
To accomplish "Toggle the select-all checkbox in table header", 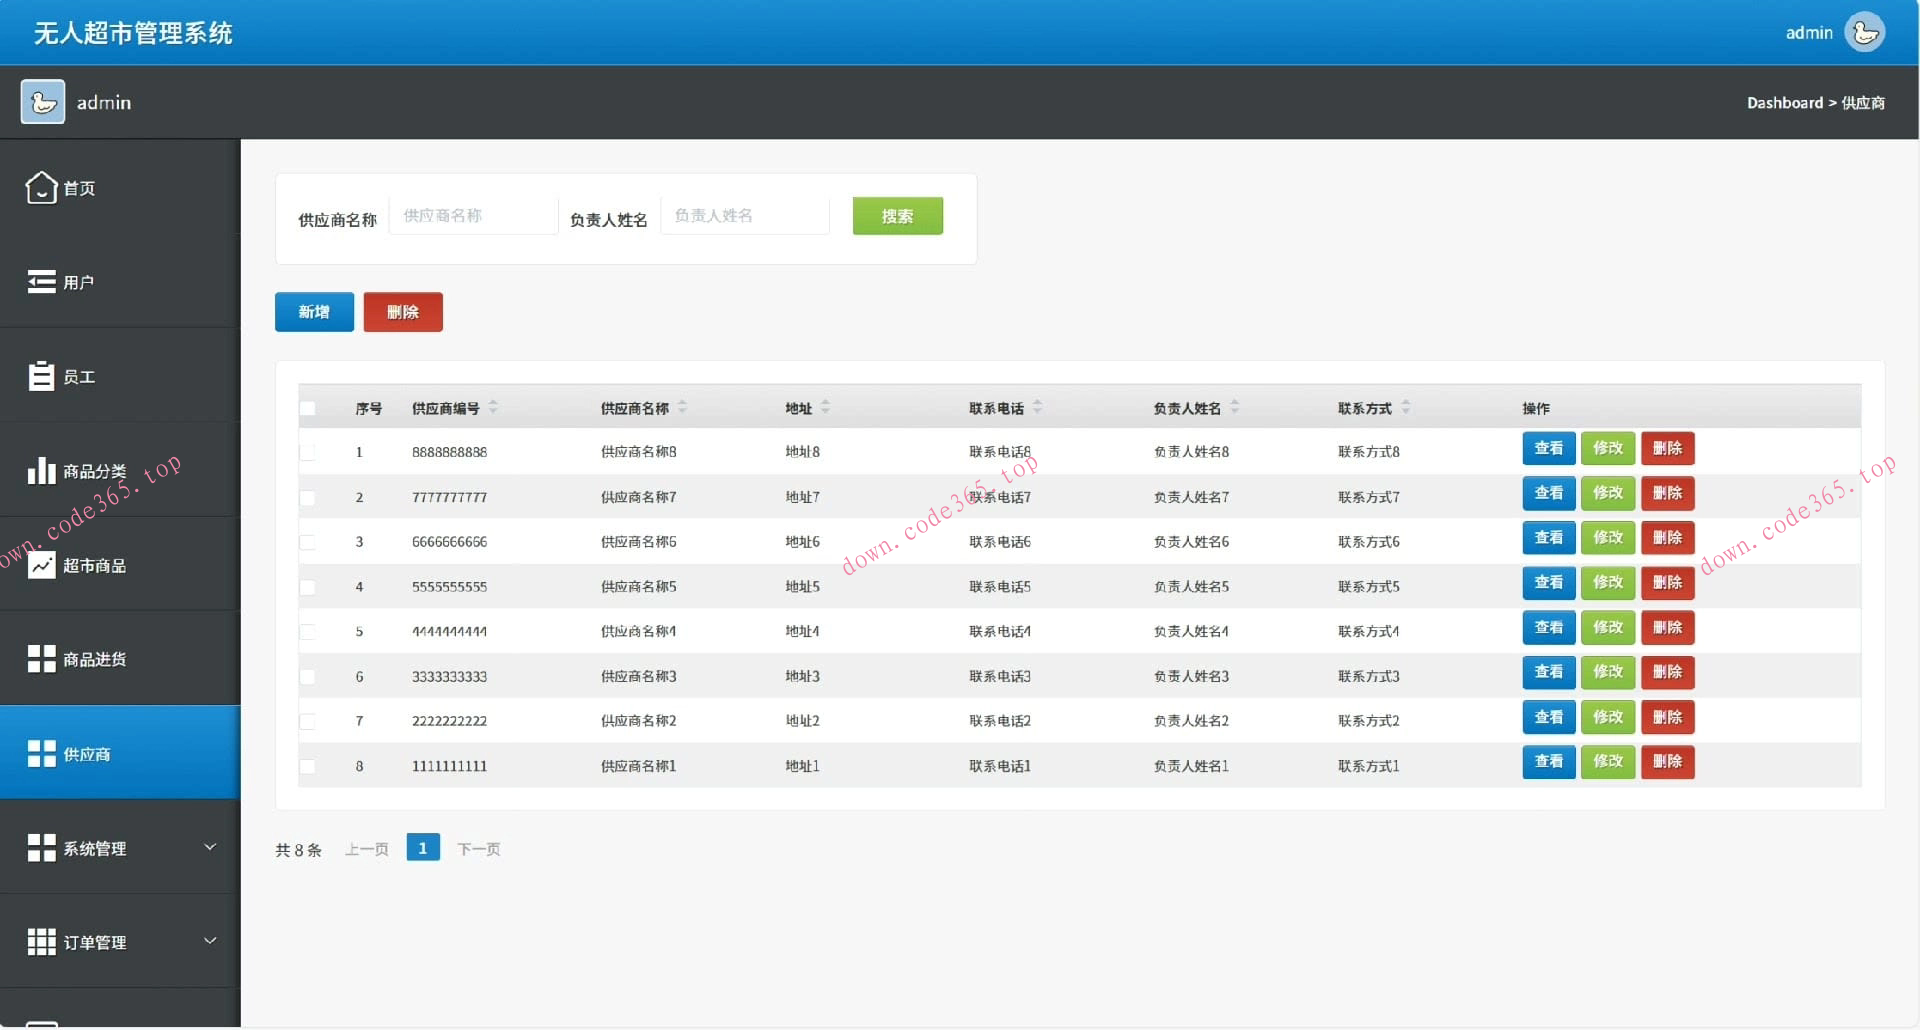I will (307, 408).
